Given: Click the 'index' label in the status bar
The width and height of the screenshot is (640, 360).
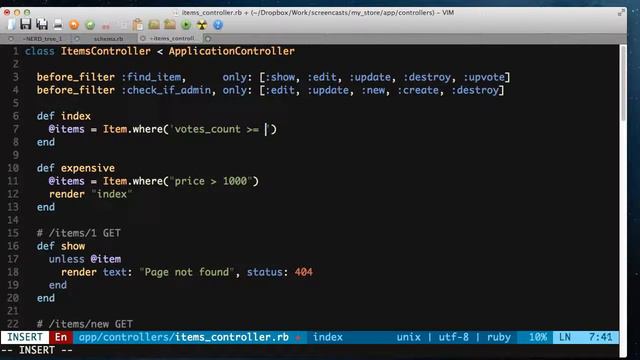Looking at the screenshot, I should pyautogui.click(x=328, y=337).
